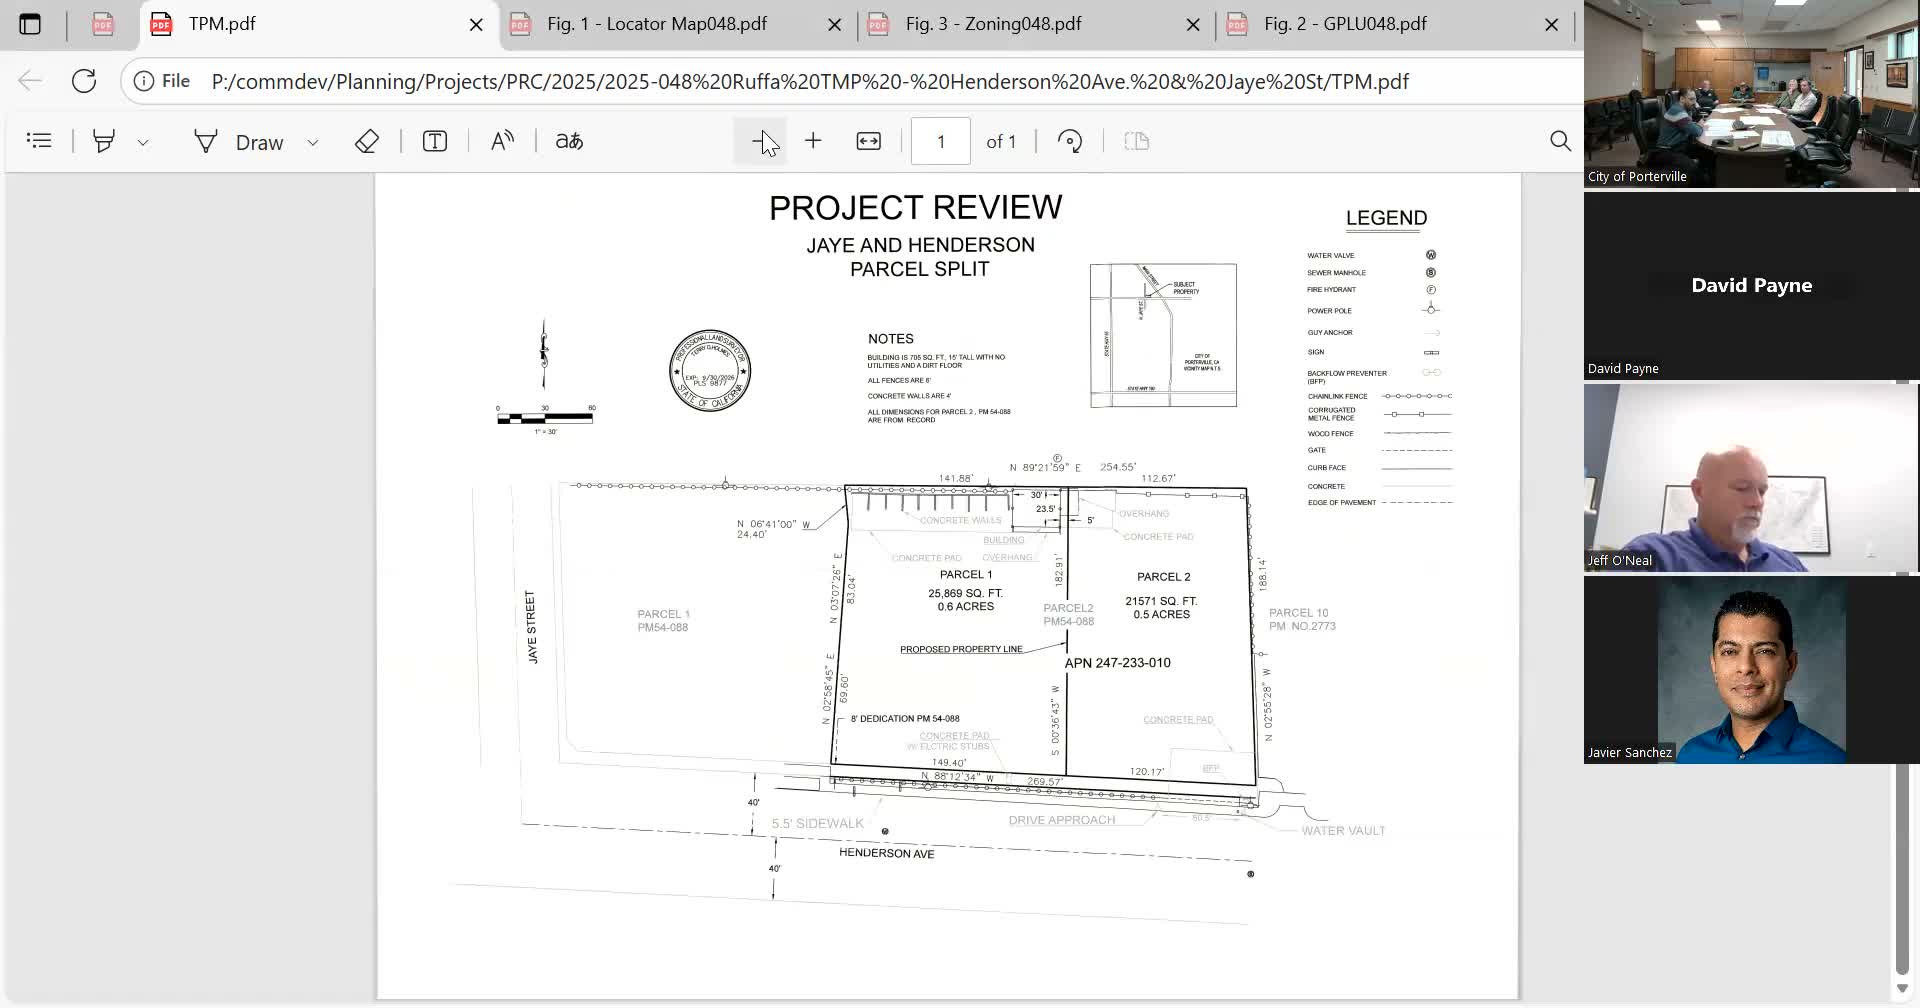1920x1008 pixels.
Task: Focus the address bar file path
Action: [x=810, y=81]
